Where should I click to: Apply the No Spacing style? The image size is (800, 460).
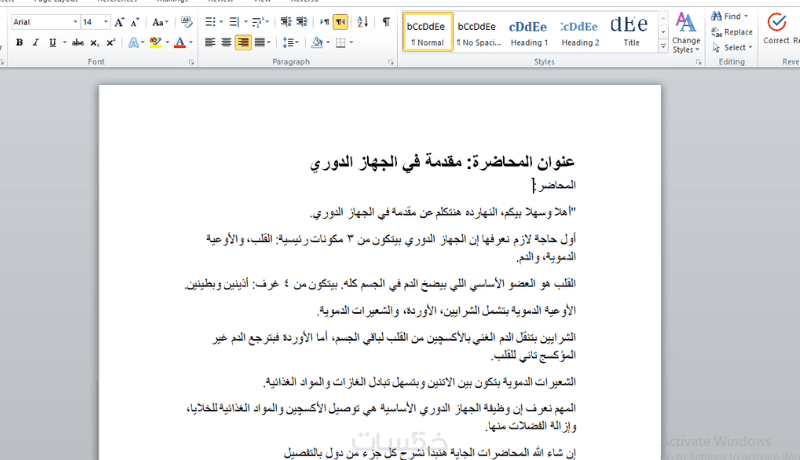[478, 32]
